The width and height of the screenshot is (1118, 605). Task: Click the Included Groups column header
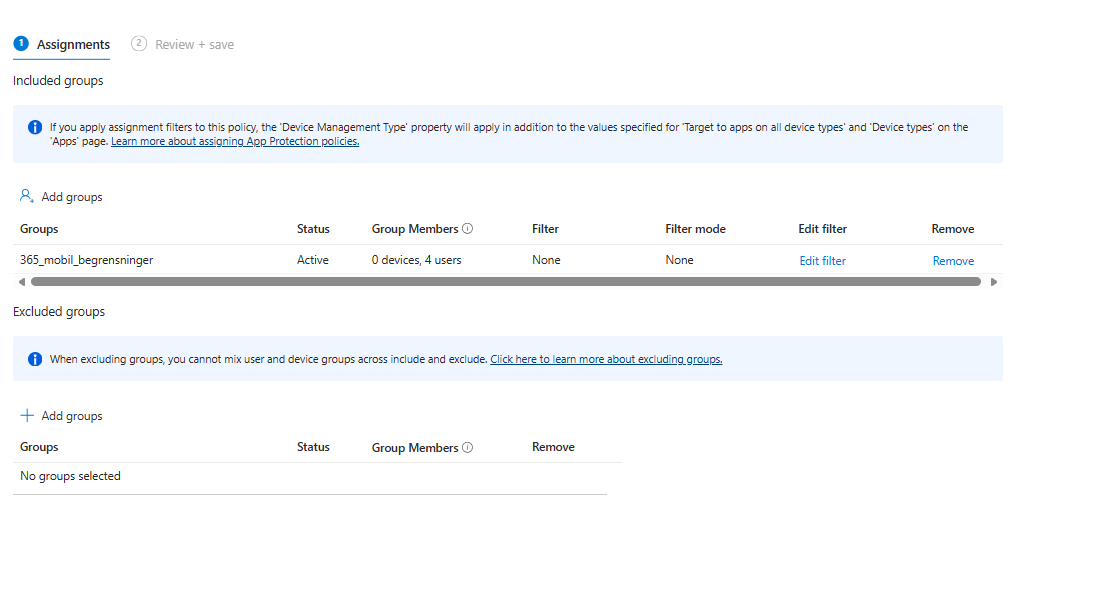(x=39, y=229)
